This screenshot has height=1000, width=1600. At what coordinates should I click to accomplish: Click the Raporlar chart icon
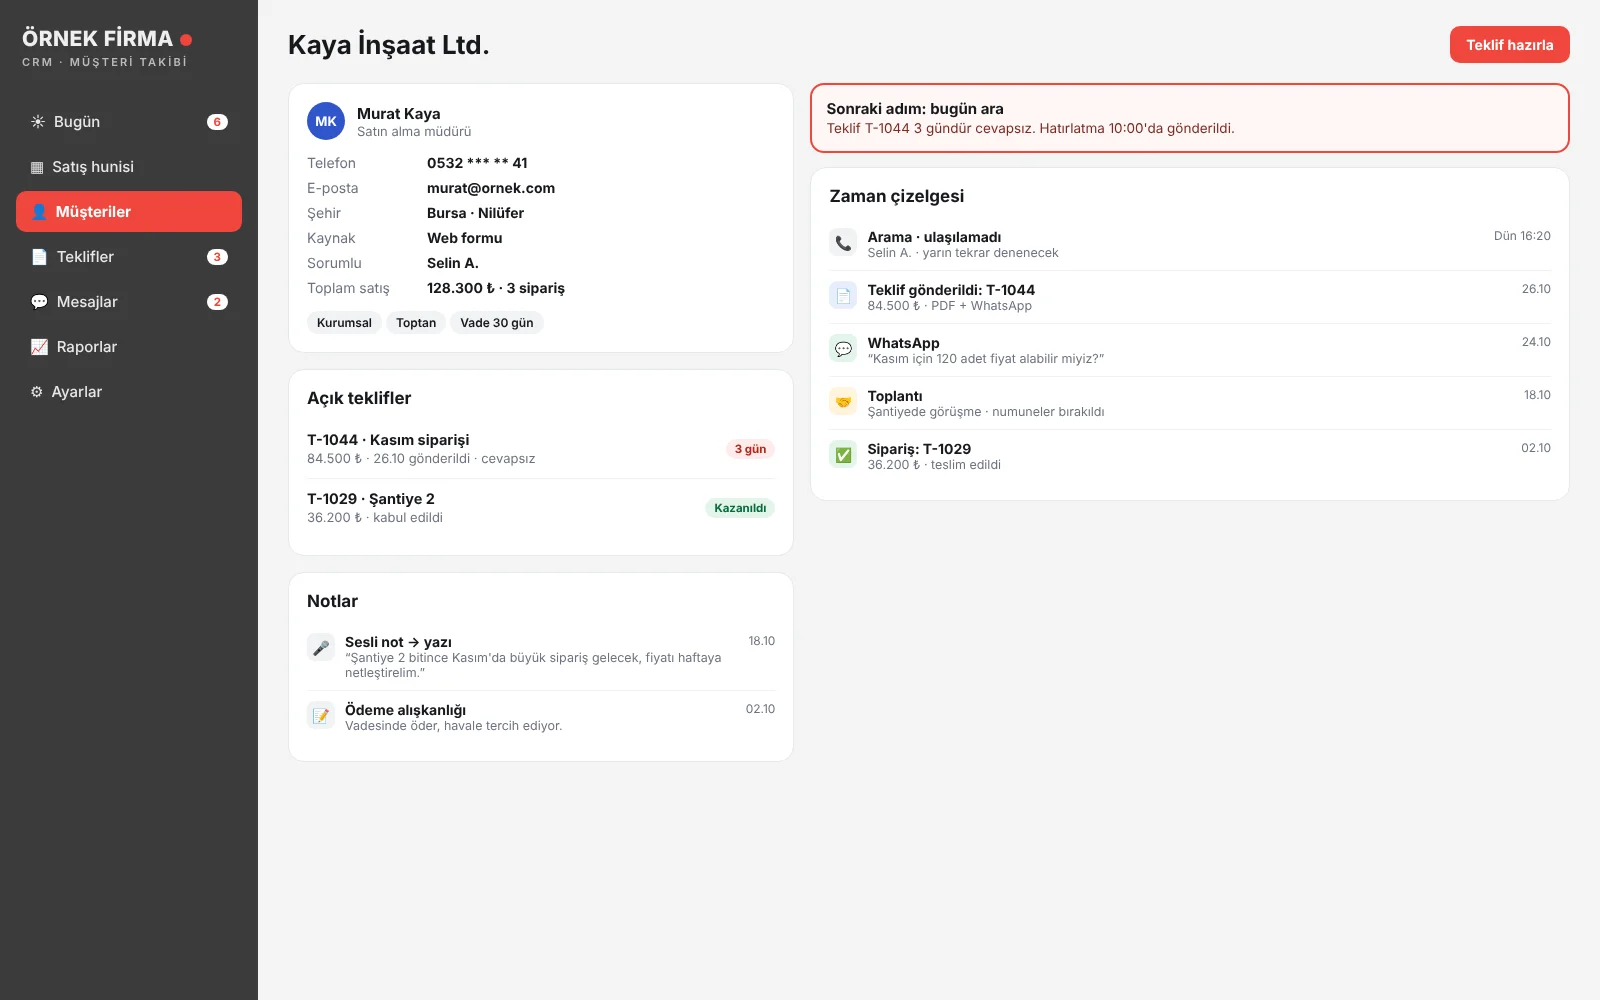click(x=39, y=347)
